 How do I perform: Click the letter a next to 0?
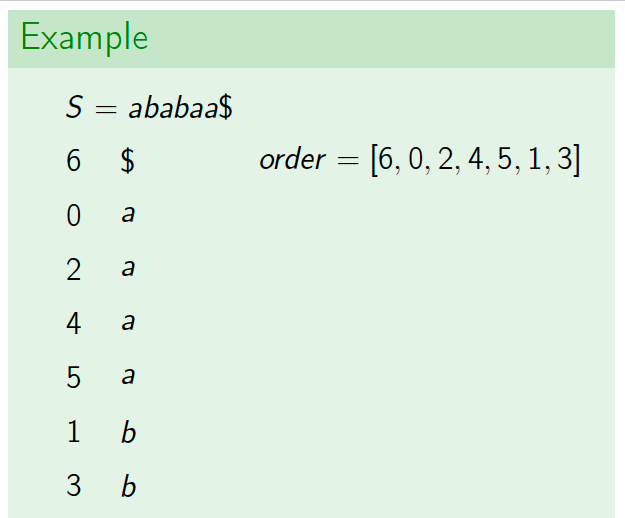128,214
